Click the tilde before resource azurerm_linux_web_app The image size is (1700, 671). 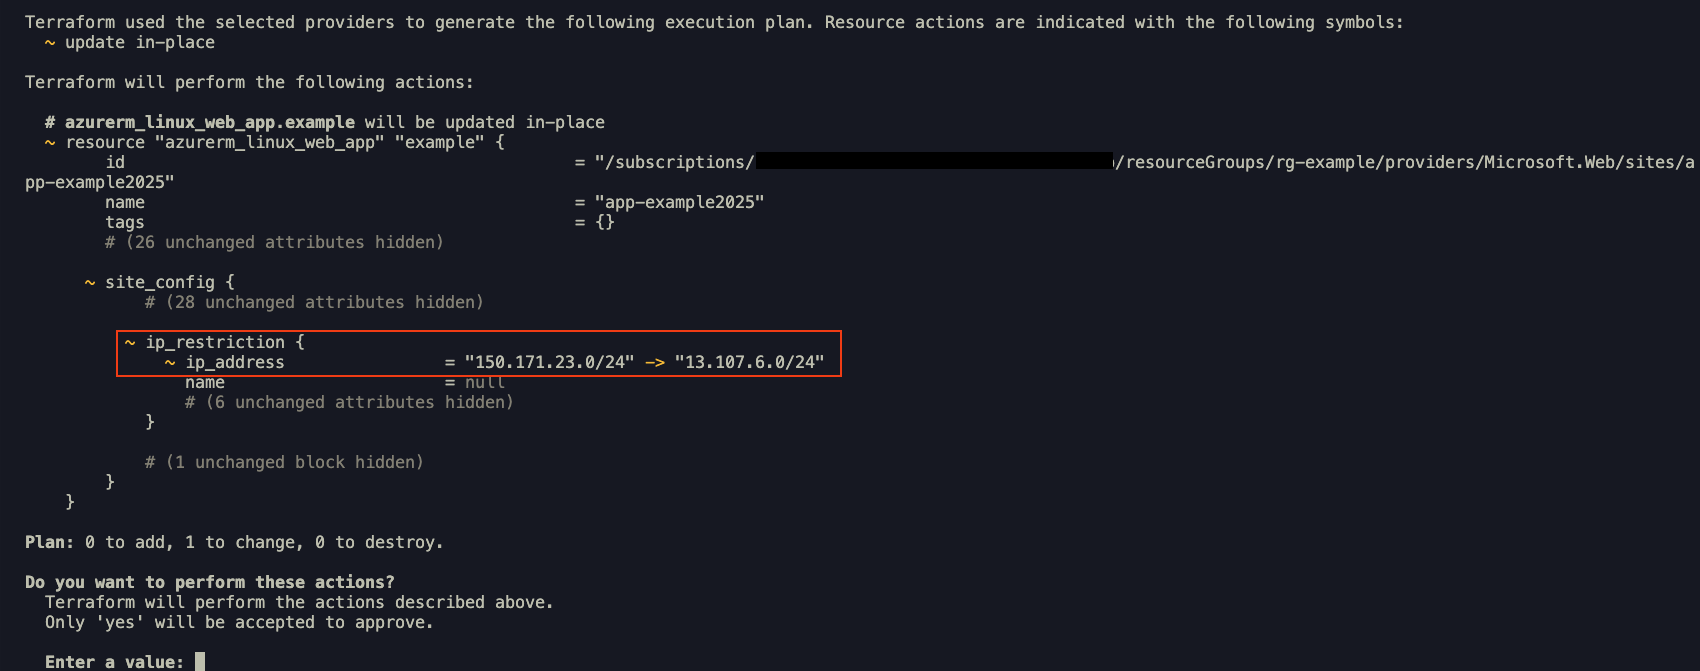click(x=50, y=142)
